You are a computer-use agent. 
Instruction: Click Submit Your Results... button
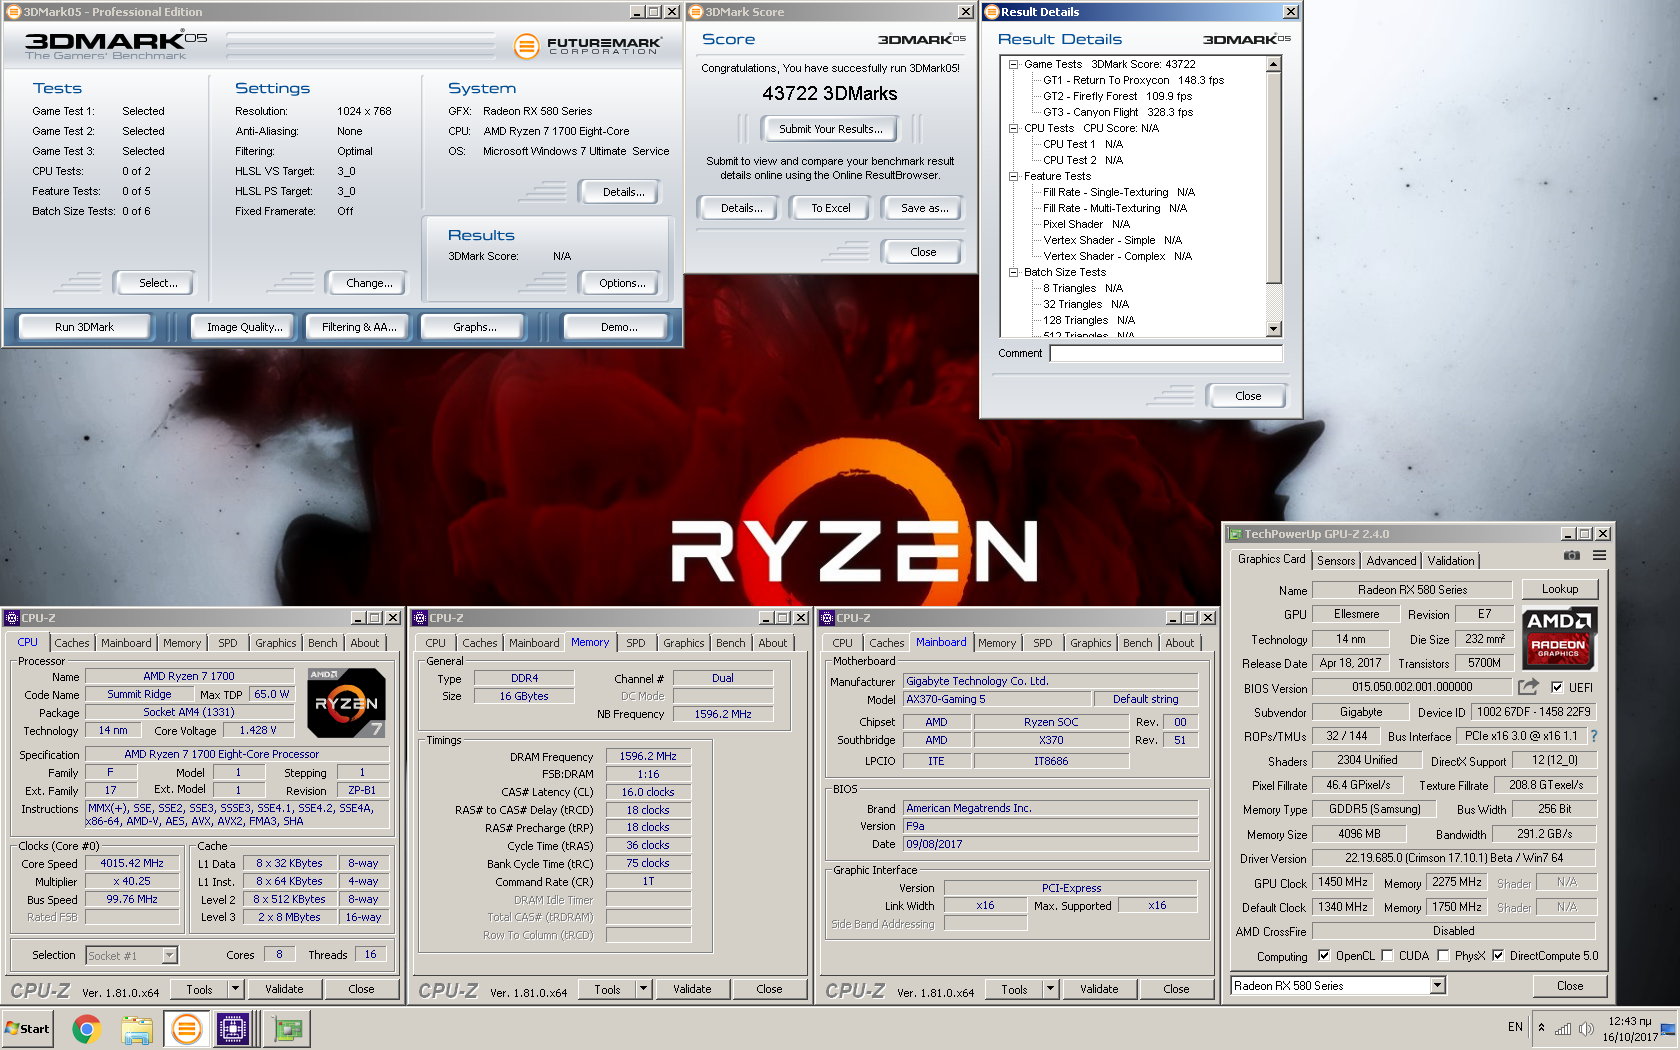(x=830, y=129)
